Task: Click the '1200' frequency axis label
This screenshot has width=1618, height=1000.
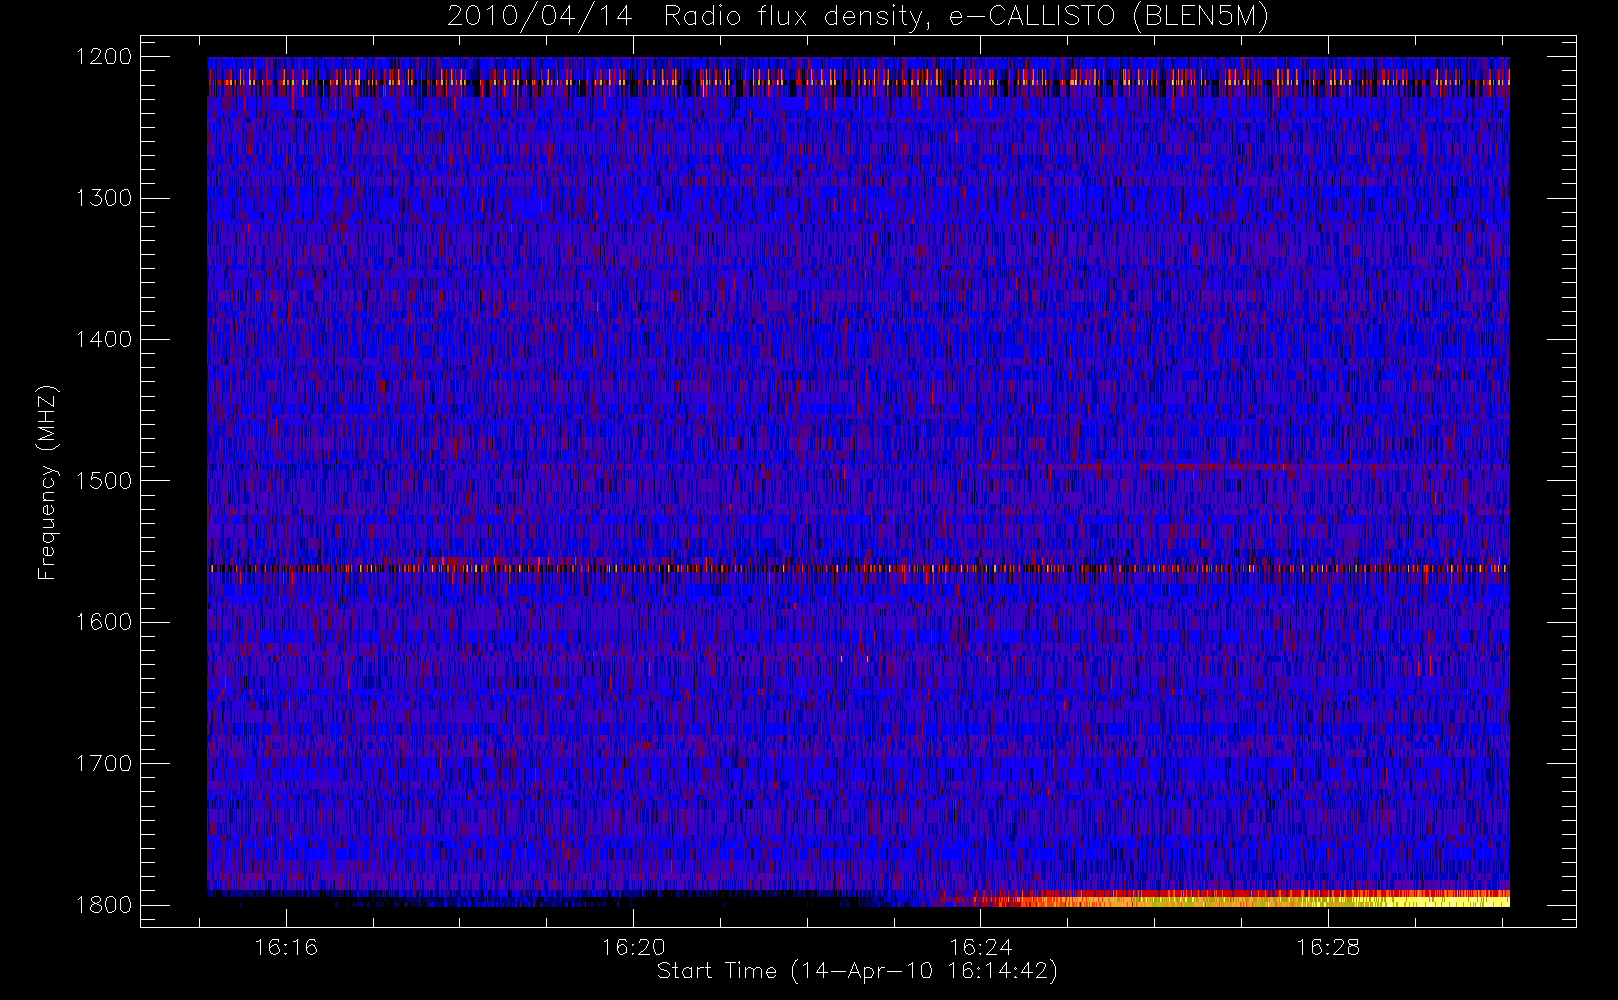Action: tap(104, 57)
